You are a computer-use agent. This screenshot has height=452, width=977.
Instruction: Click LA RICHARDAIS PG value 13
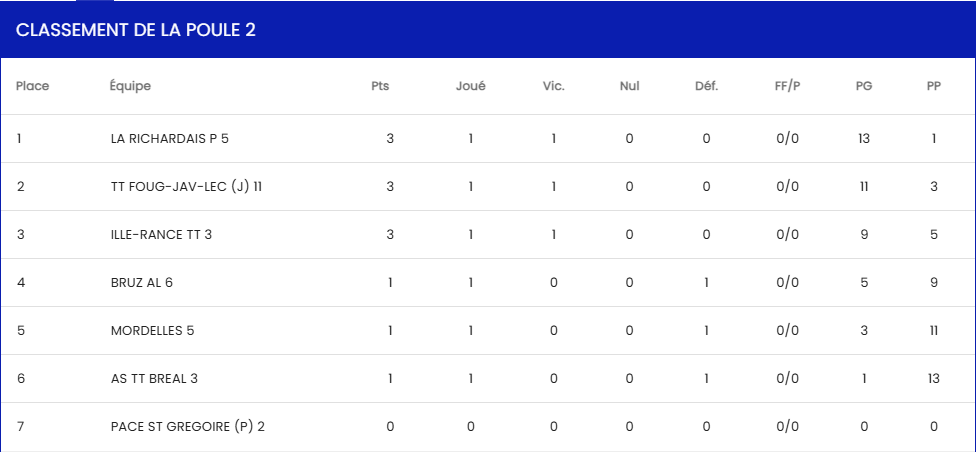point(864,138)
